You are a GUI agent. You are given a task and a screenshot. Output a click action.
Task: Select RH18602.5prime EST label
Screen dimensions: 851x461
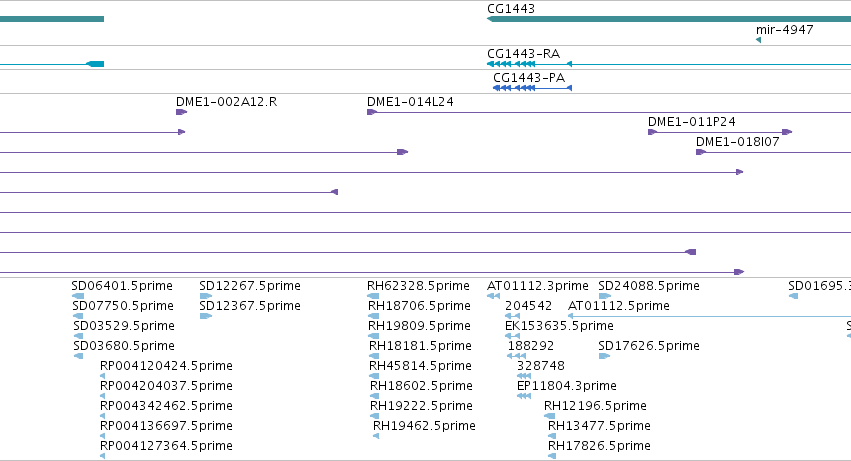pos(421,386)
